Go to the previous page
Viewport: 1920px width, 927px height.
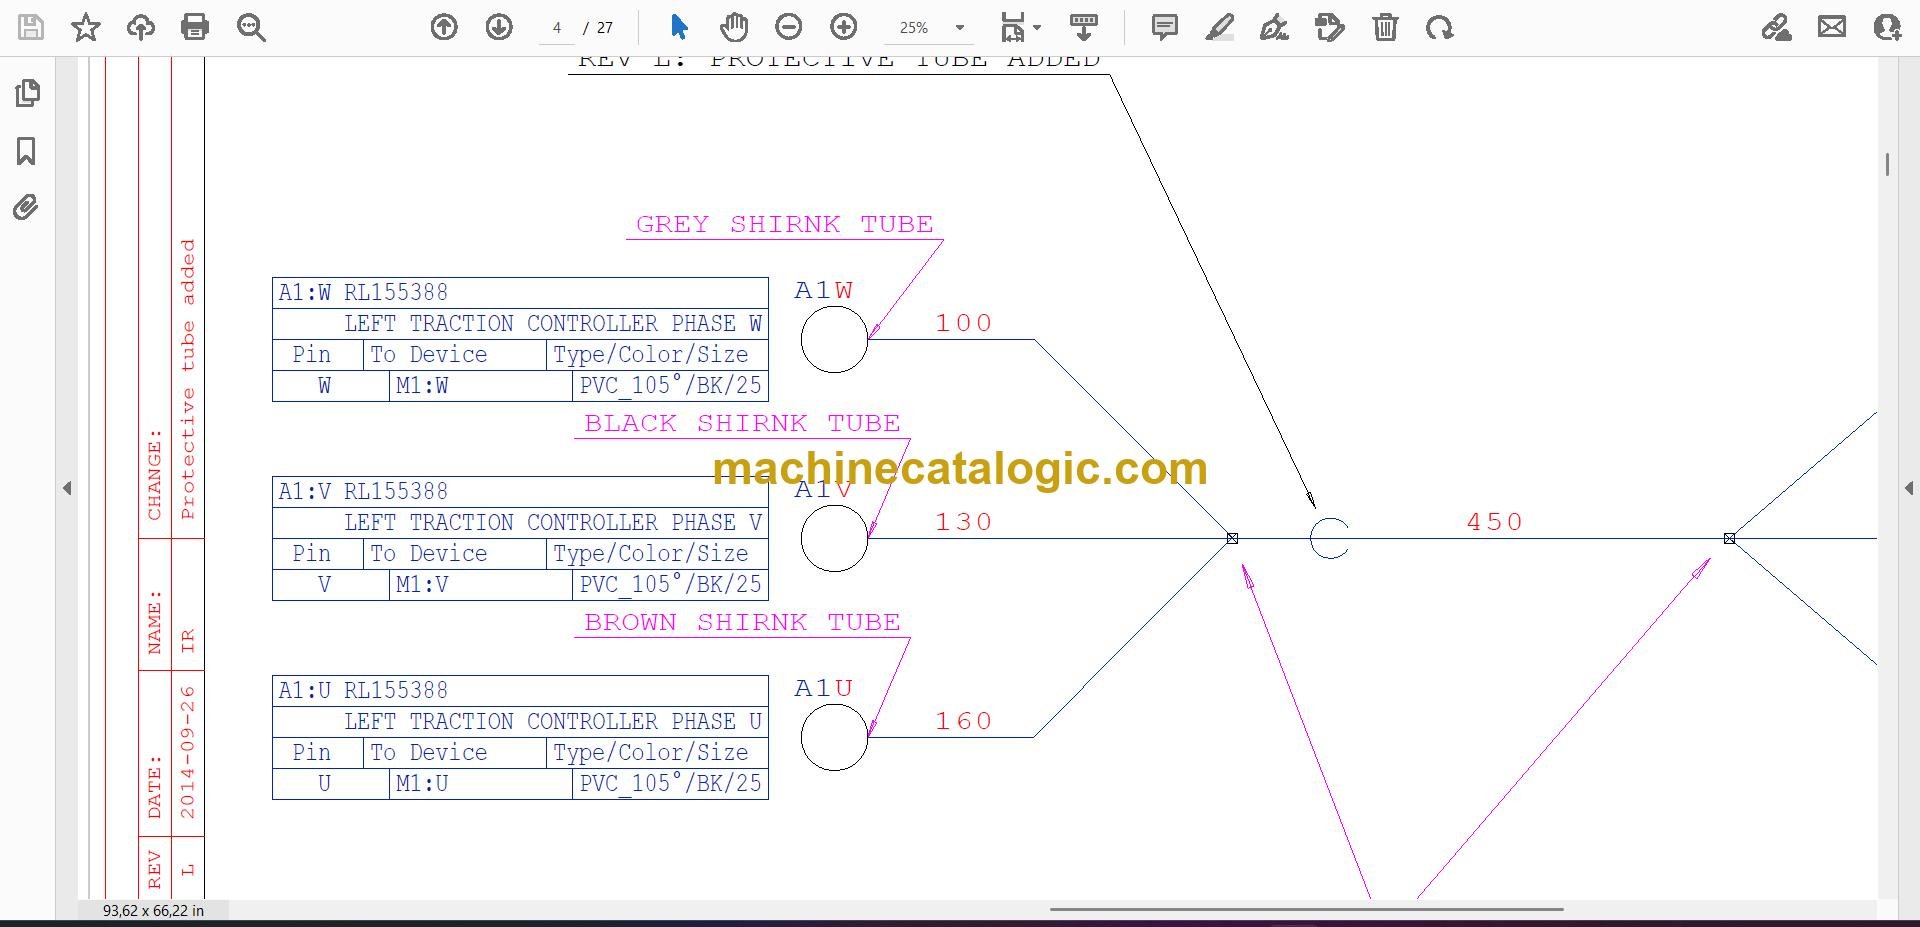444,27
